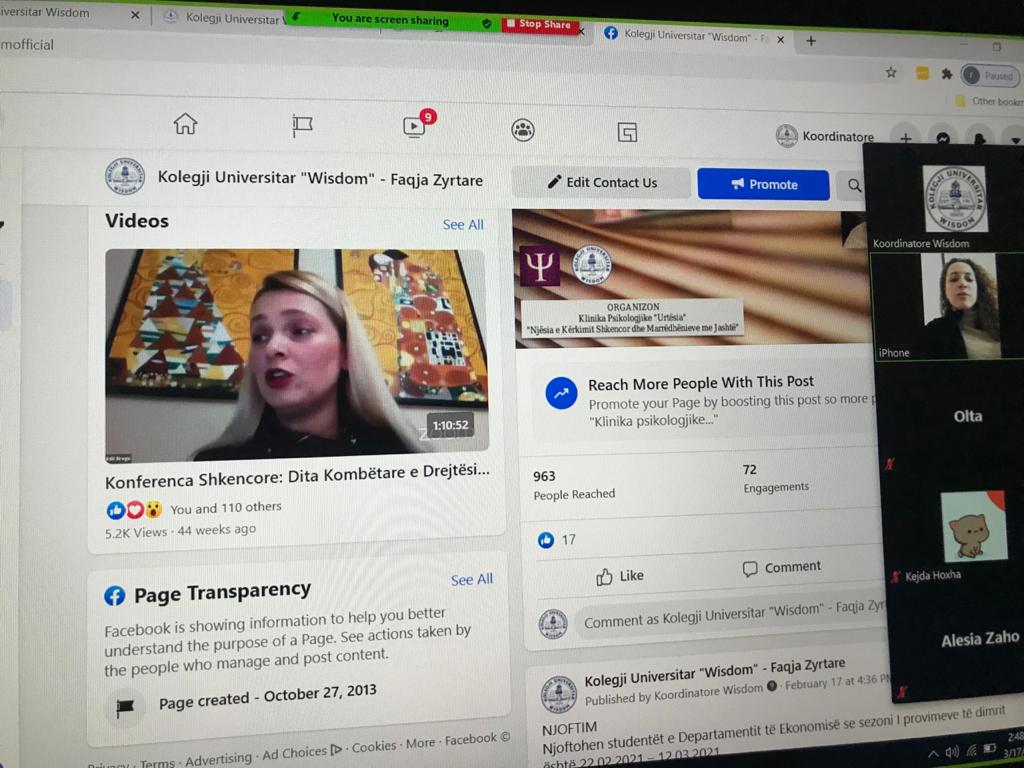1024x768 pixels.
Task: Click the post author avatar on the February 17 post
Action: (558, 694)
